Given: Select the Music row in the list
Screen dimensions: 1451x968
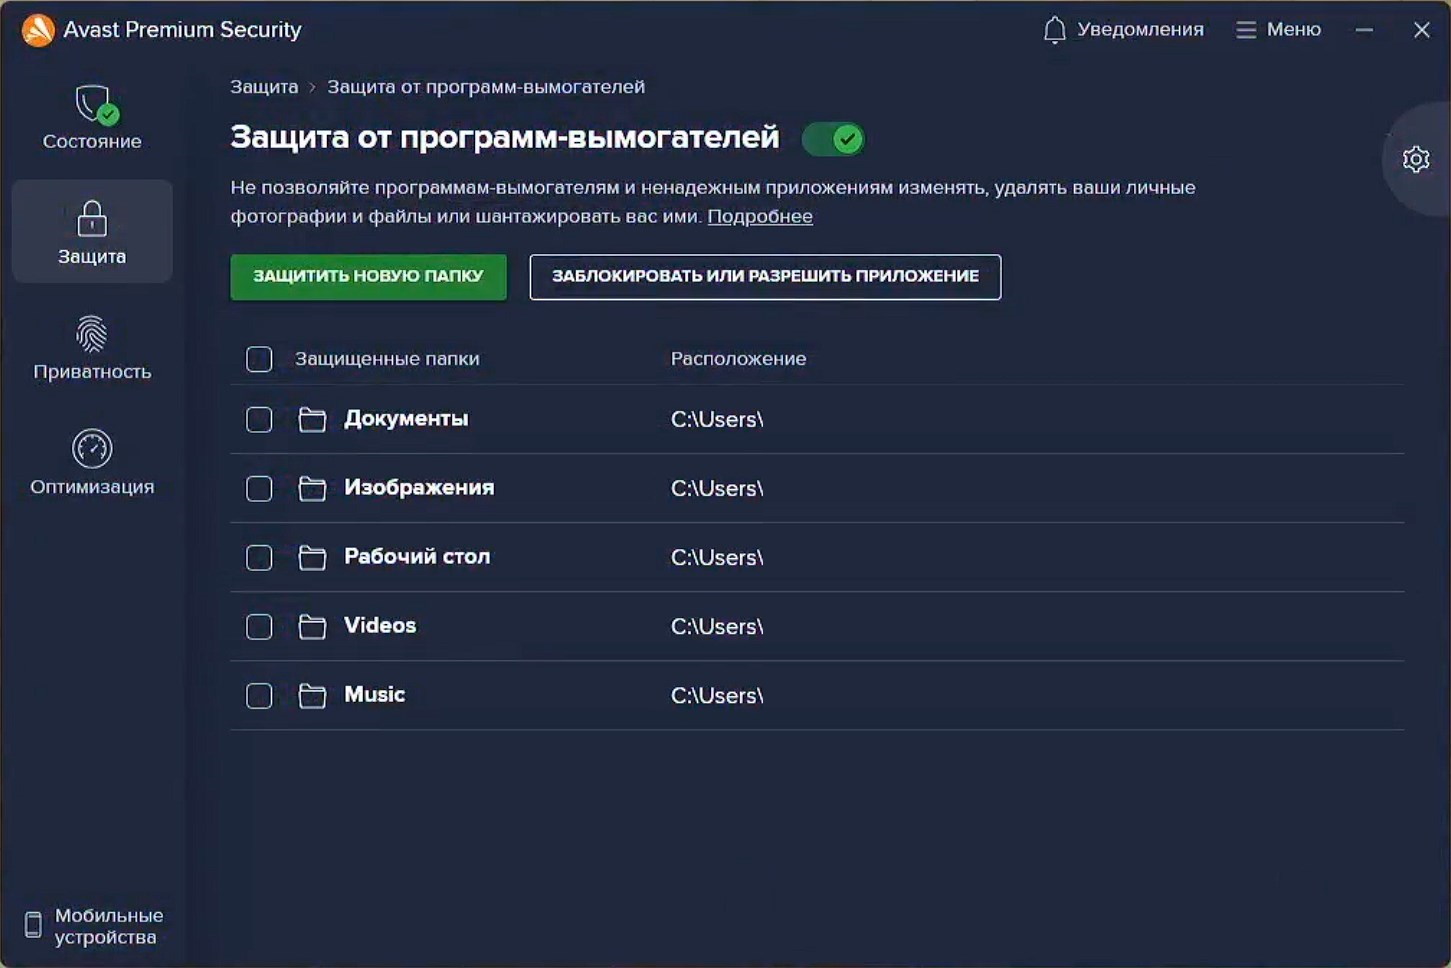Looking at the screenshot, I should [374, 694].
